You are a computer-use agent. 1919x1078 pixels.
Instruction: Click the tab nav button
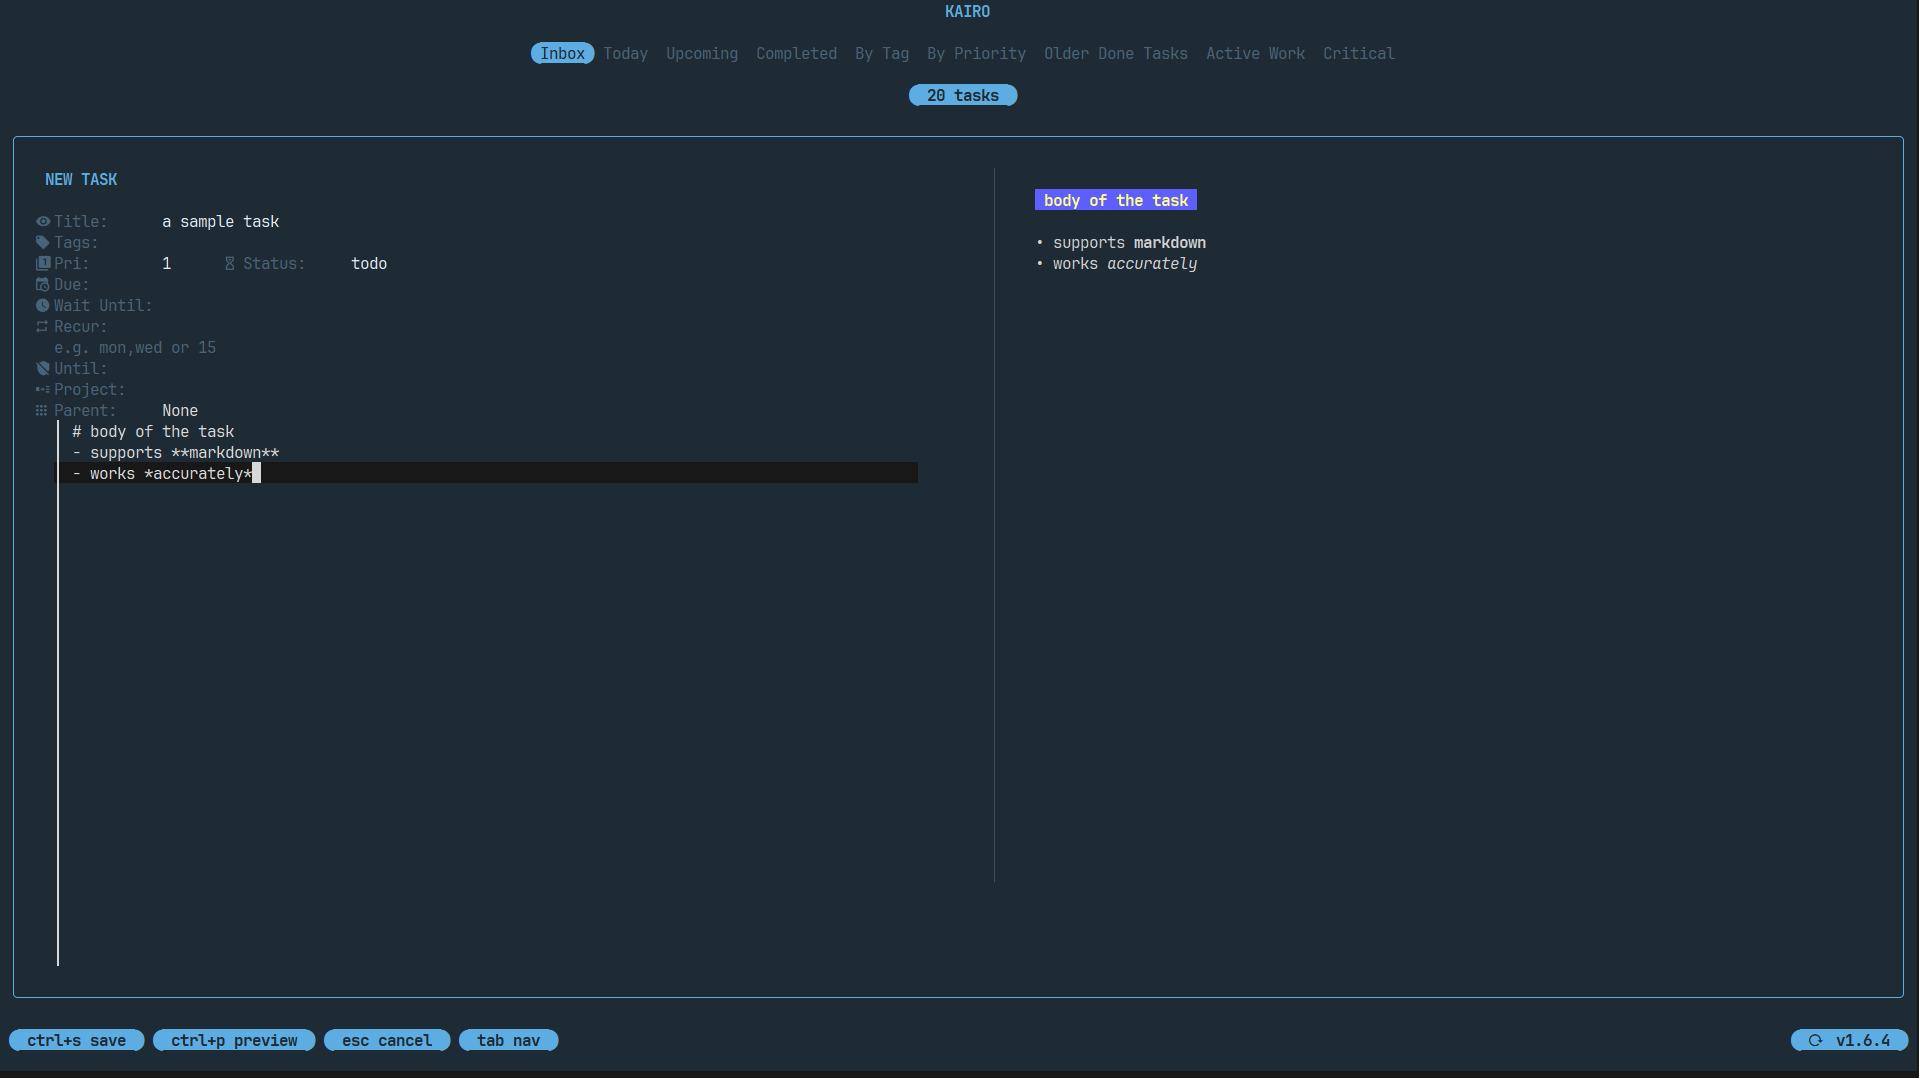509,1041
